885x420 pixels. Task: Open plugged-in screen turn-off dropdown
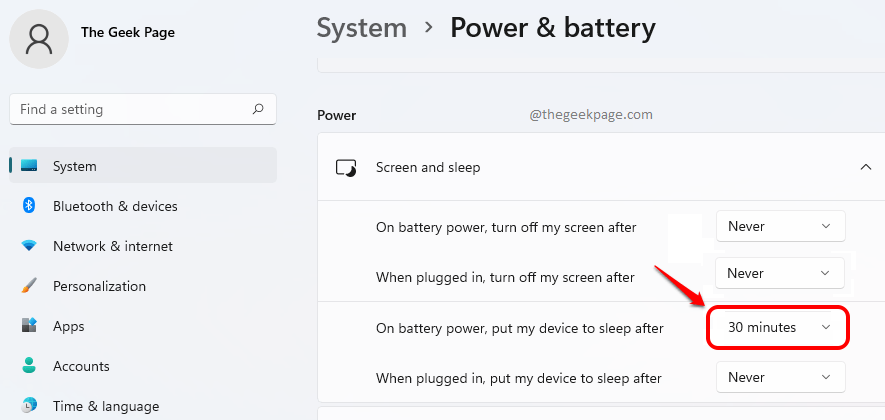780,273
